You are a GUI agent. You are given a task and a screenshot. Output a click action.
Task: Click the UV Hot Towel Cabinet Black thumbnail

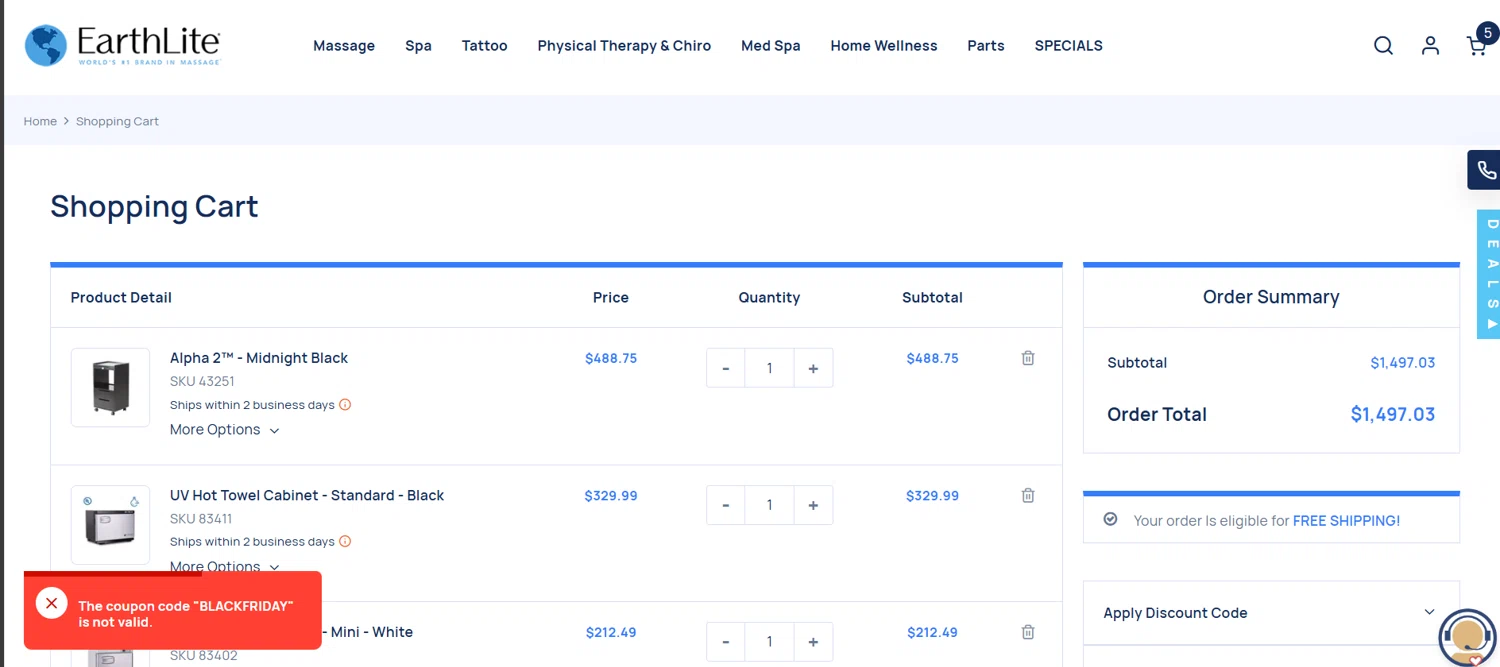(x=110, y=525)
